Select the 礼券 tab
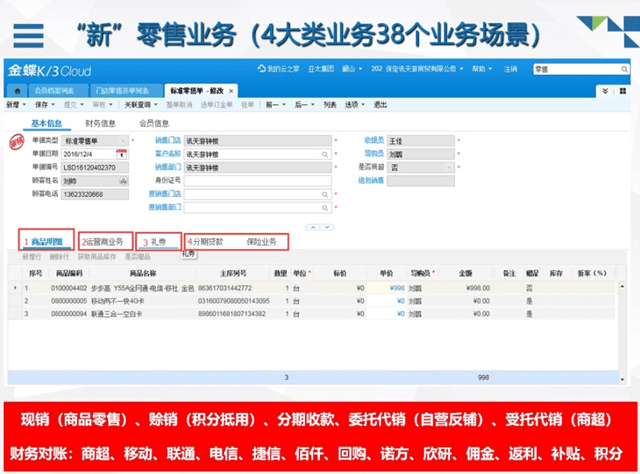Image resolution: width=640 pixels, height=474 pixels. coord(158,242)
